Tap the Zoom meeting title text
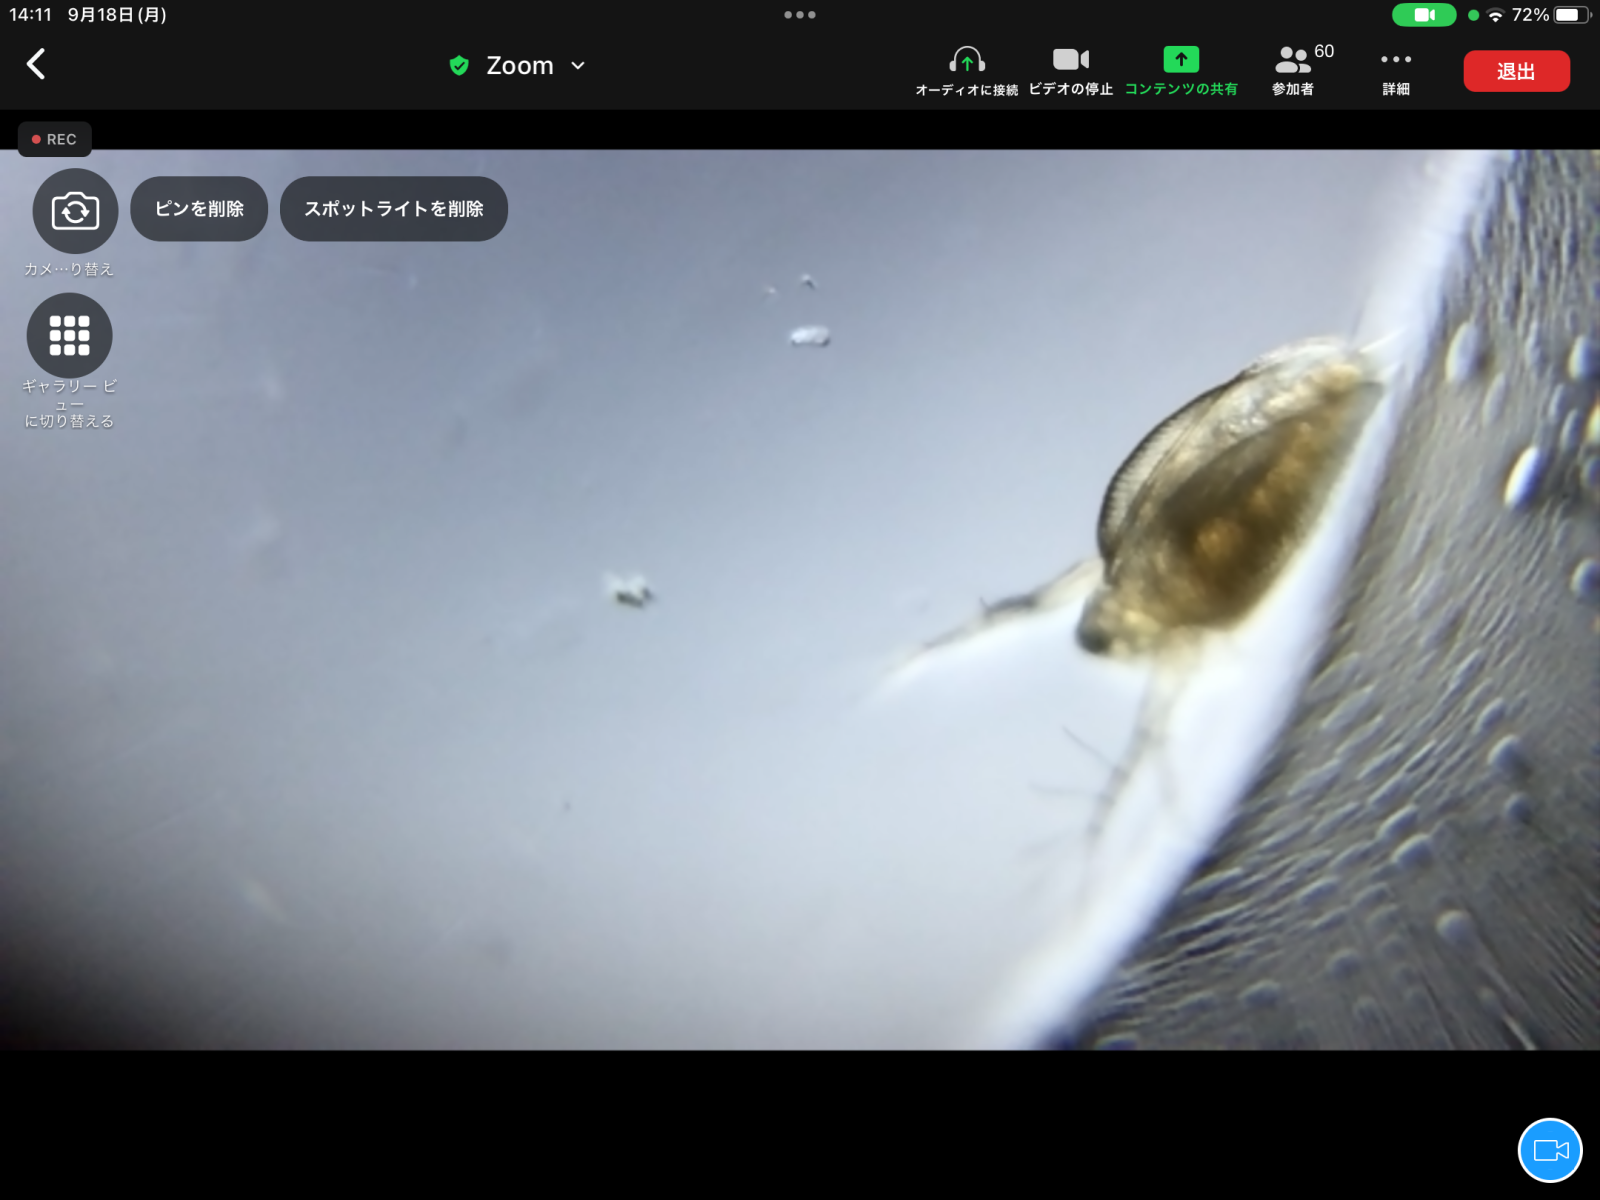 [x=519, y=66]
